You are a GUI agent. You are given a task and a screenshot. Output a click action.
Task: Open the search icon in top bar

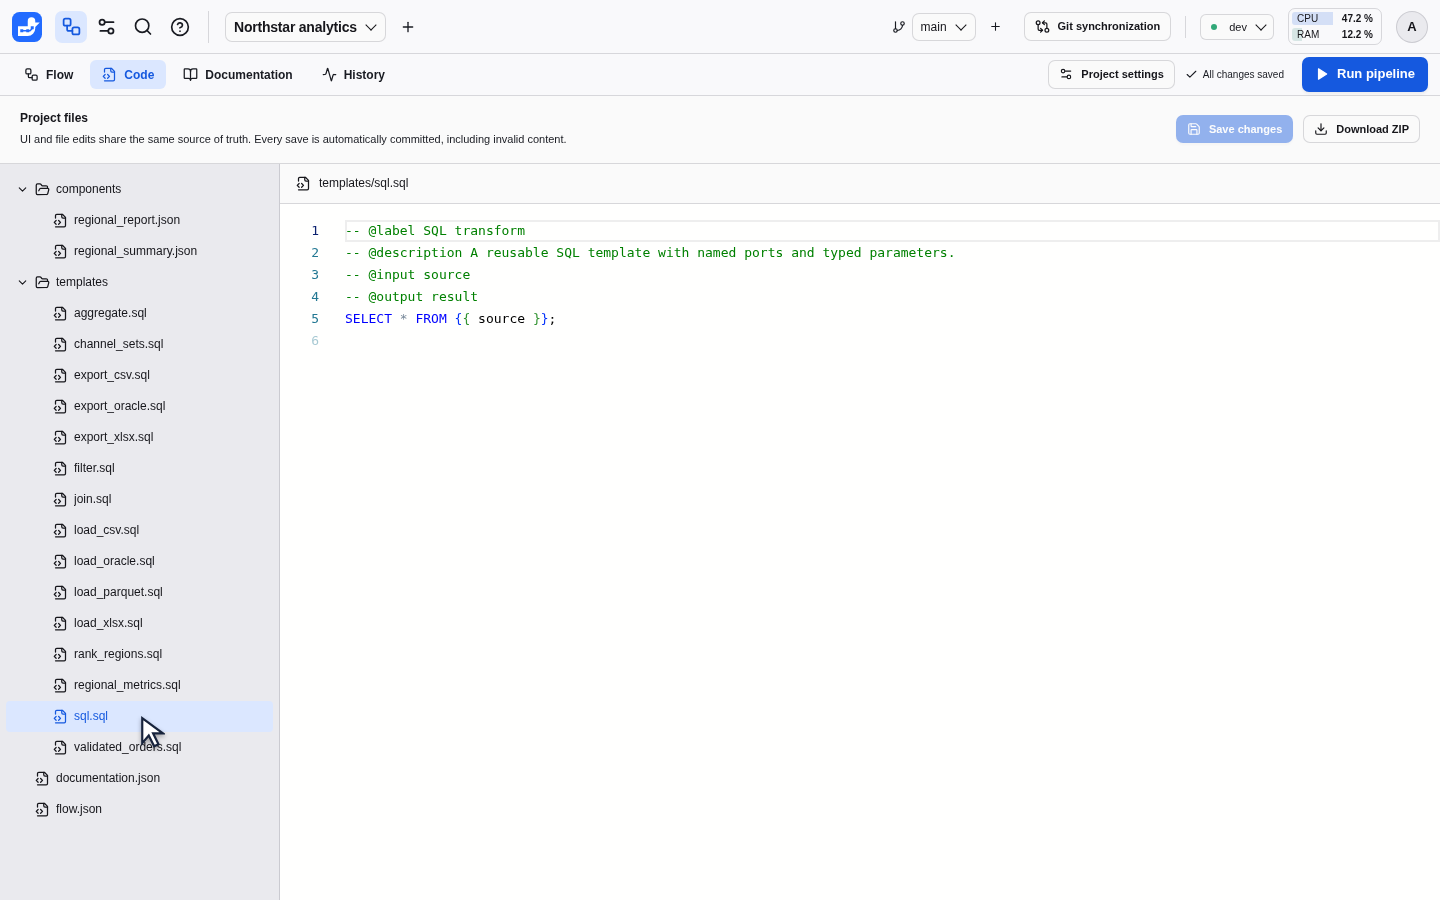[x=143, y=27]
